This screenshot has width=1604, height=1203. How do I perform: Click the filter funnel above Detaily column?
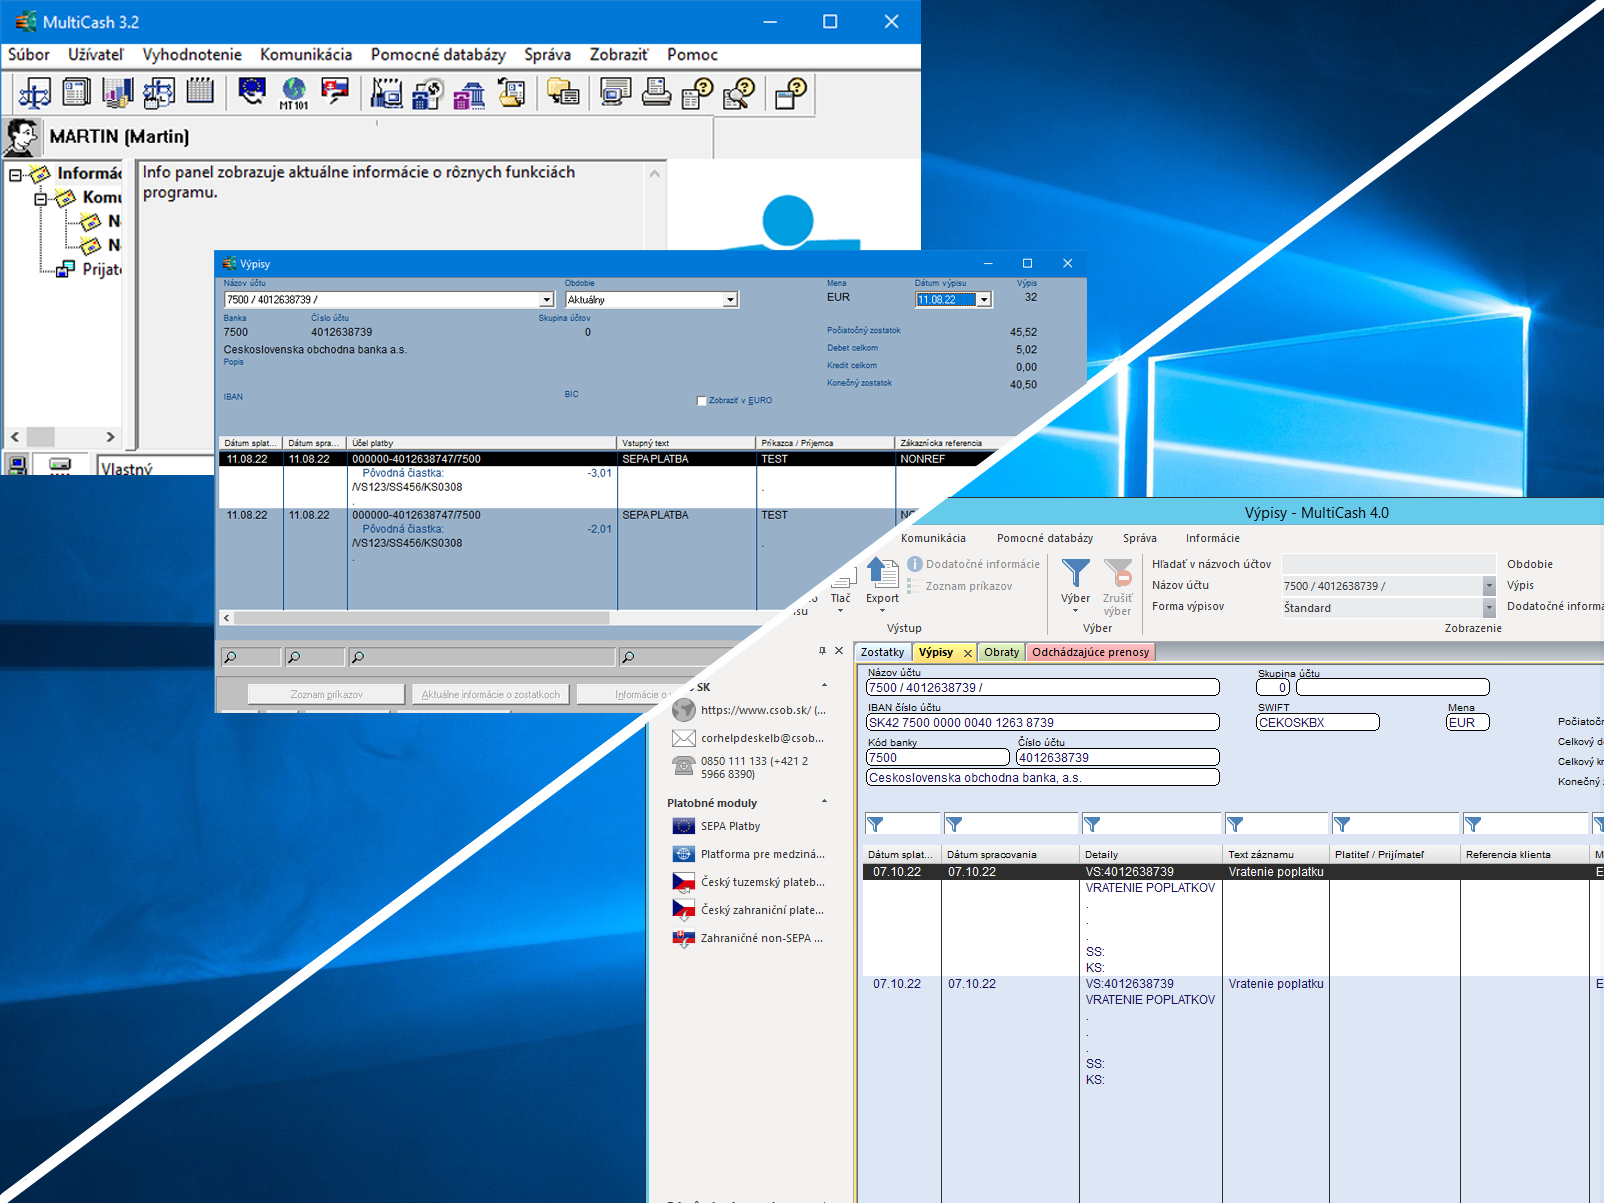(x=1092, y=824)
